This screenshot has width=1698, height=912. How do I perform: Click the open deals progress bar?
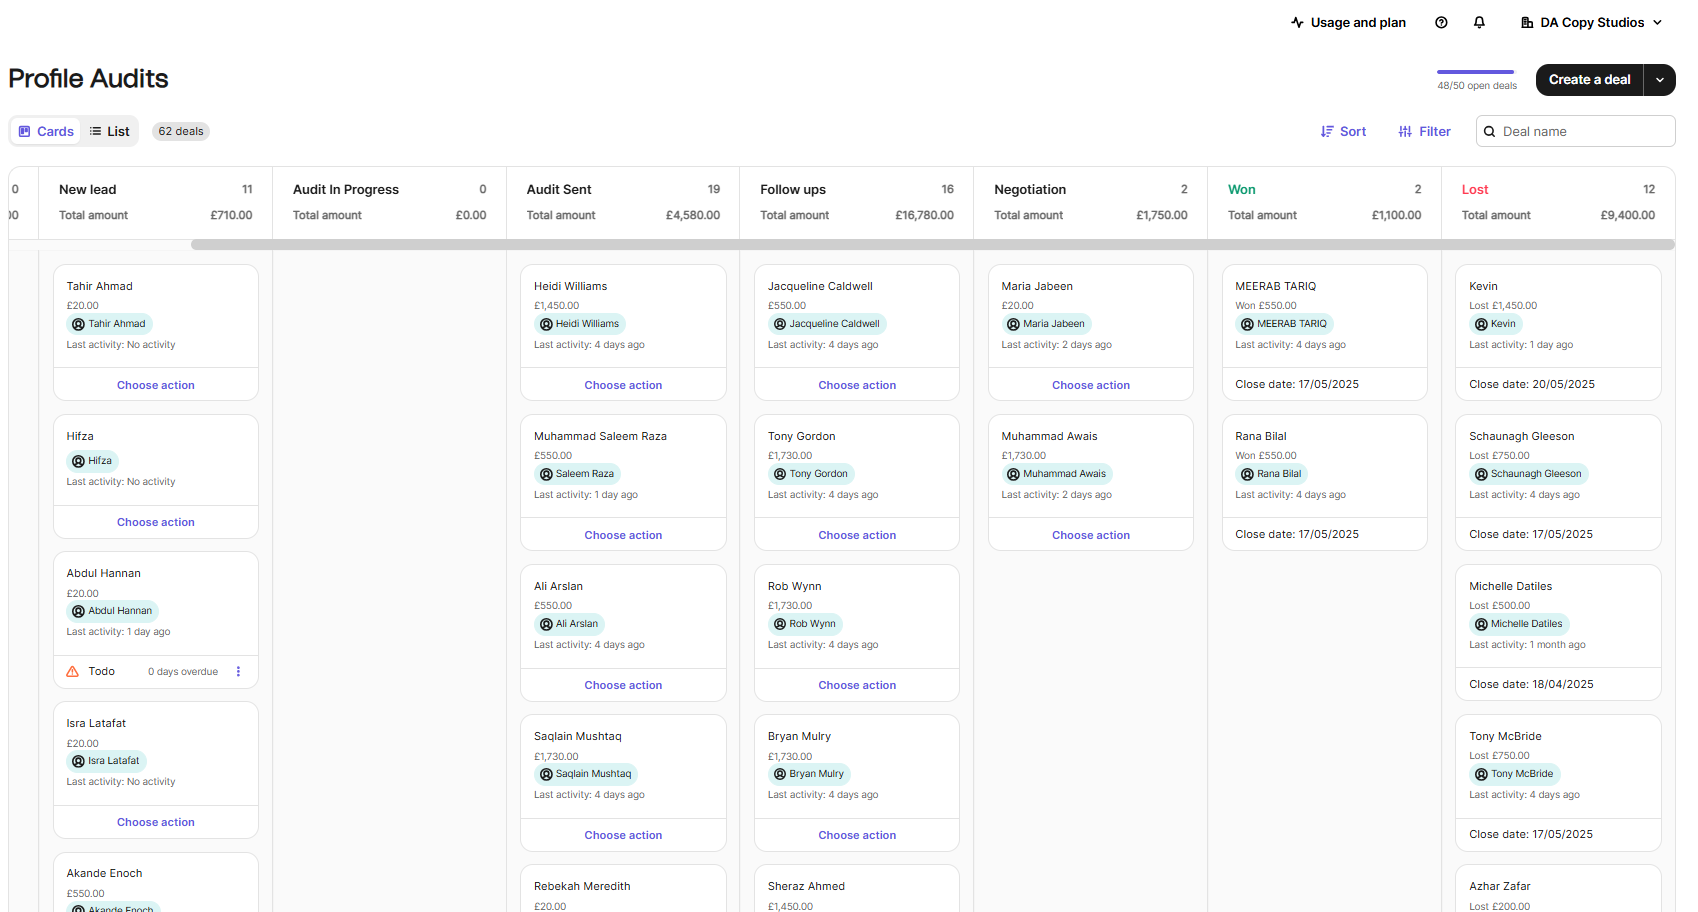click(x=1475, y=72)
